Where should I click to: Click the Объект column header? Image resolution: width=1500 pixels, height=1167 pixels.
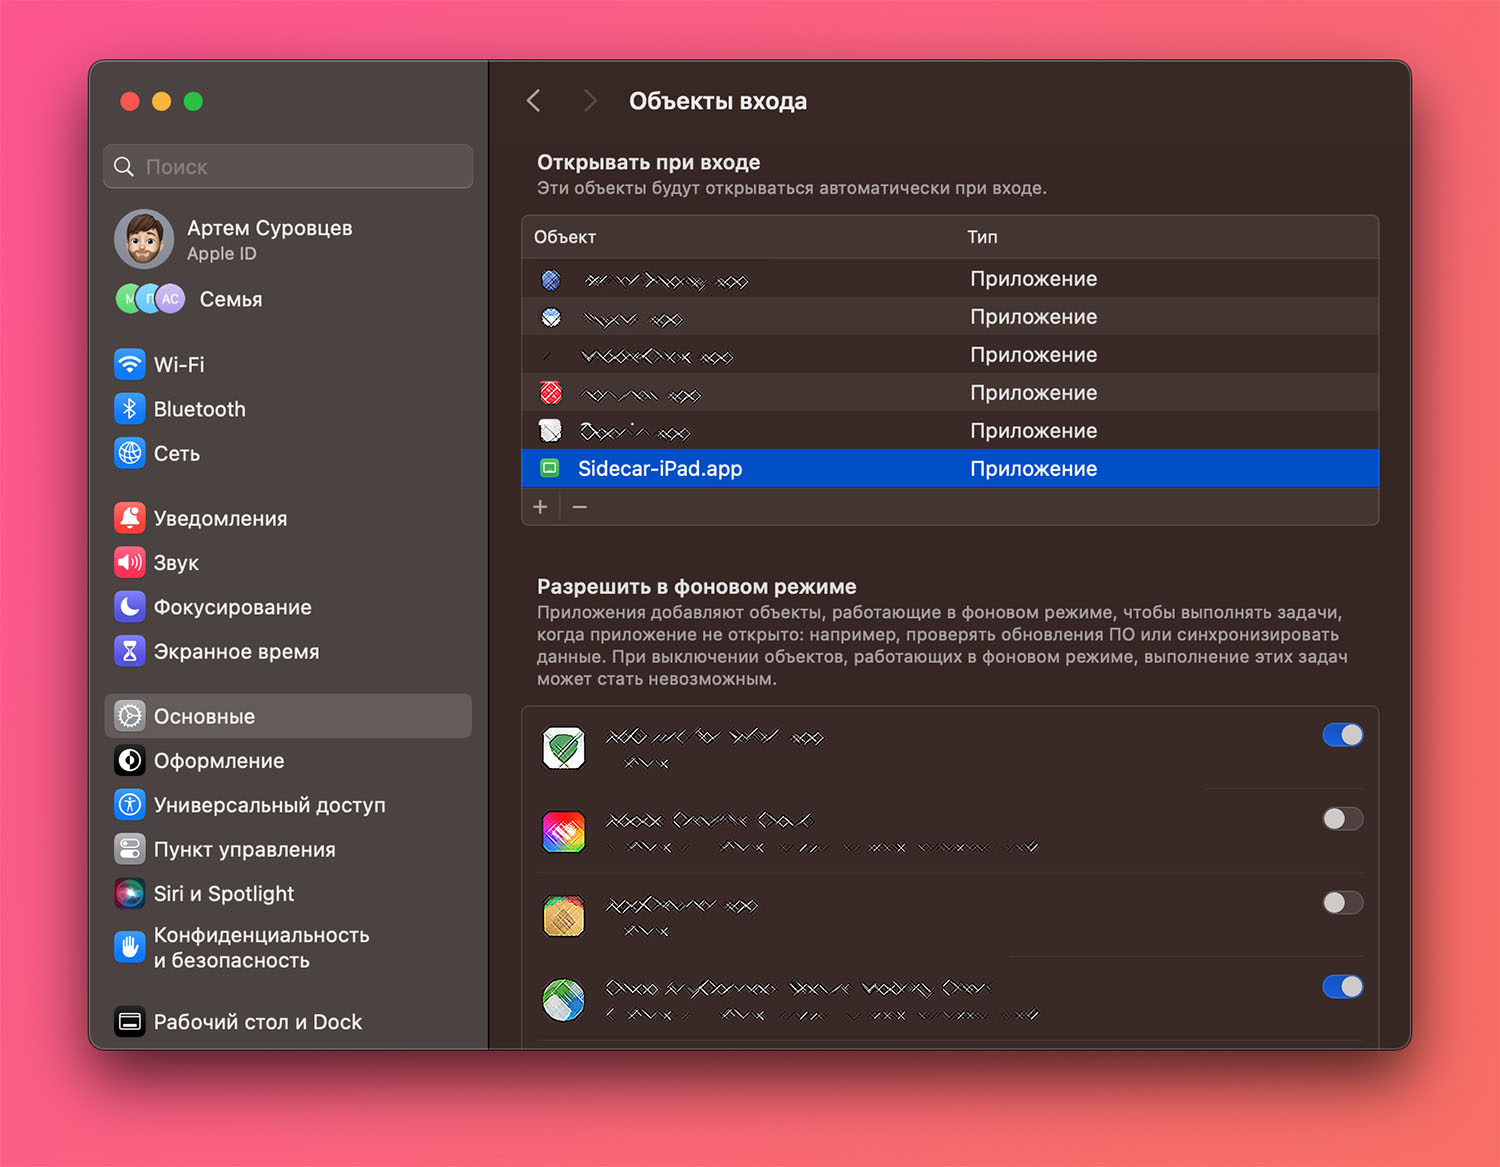565,237
